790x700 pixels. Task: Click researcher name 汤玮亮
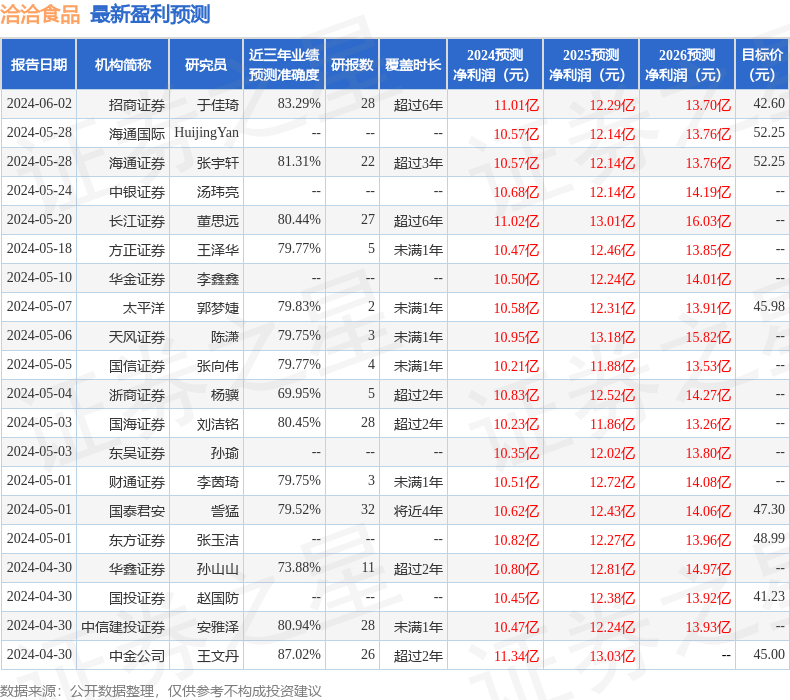[x=218, y=192]
